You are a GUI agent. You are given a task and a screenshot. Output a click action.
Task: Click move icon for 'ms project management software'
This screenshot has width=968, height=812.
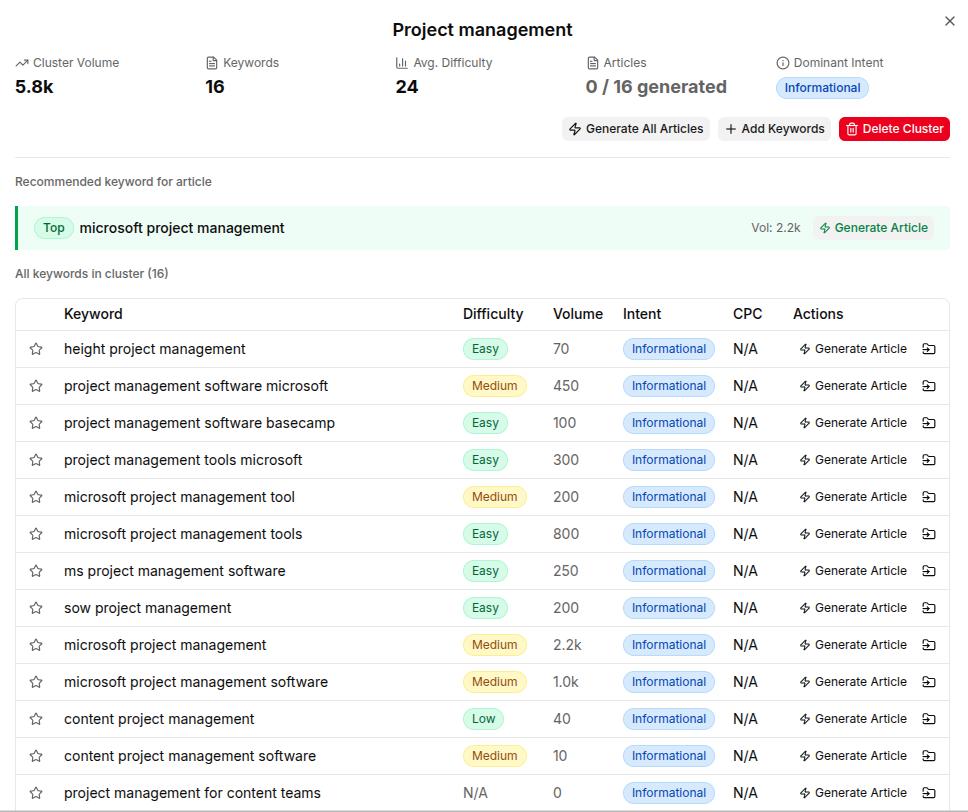coord(928,571)
